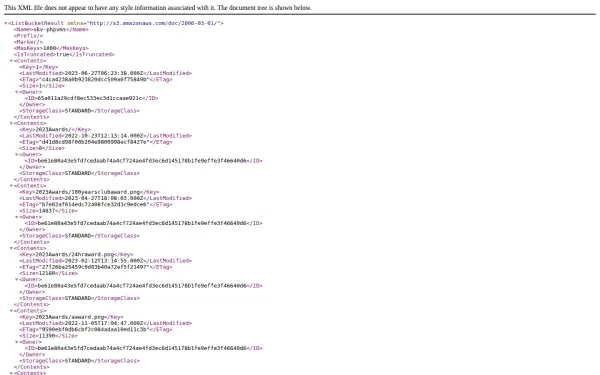The width and height of the screenshot is (600, 375).
Task: Collapse the Contents node containing Key 1
Action: (x=11, y=61)
